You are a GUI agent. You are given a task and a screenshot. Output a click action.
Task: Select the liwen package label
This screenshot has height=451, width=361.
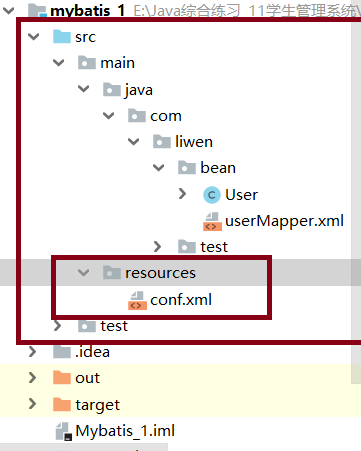tap(194, 142)
